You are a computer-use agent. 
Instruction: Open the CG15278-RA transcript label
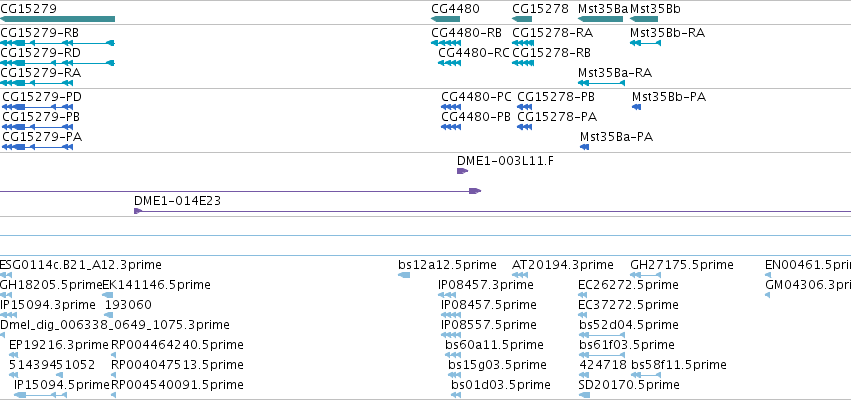pos(552,33)
